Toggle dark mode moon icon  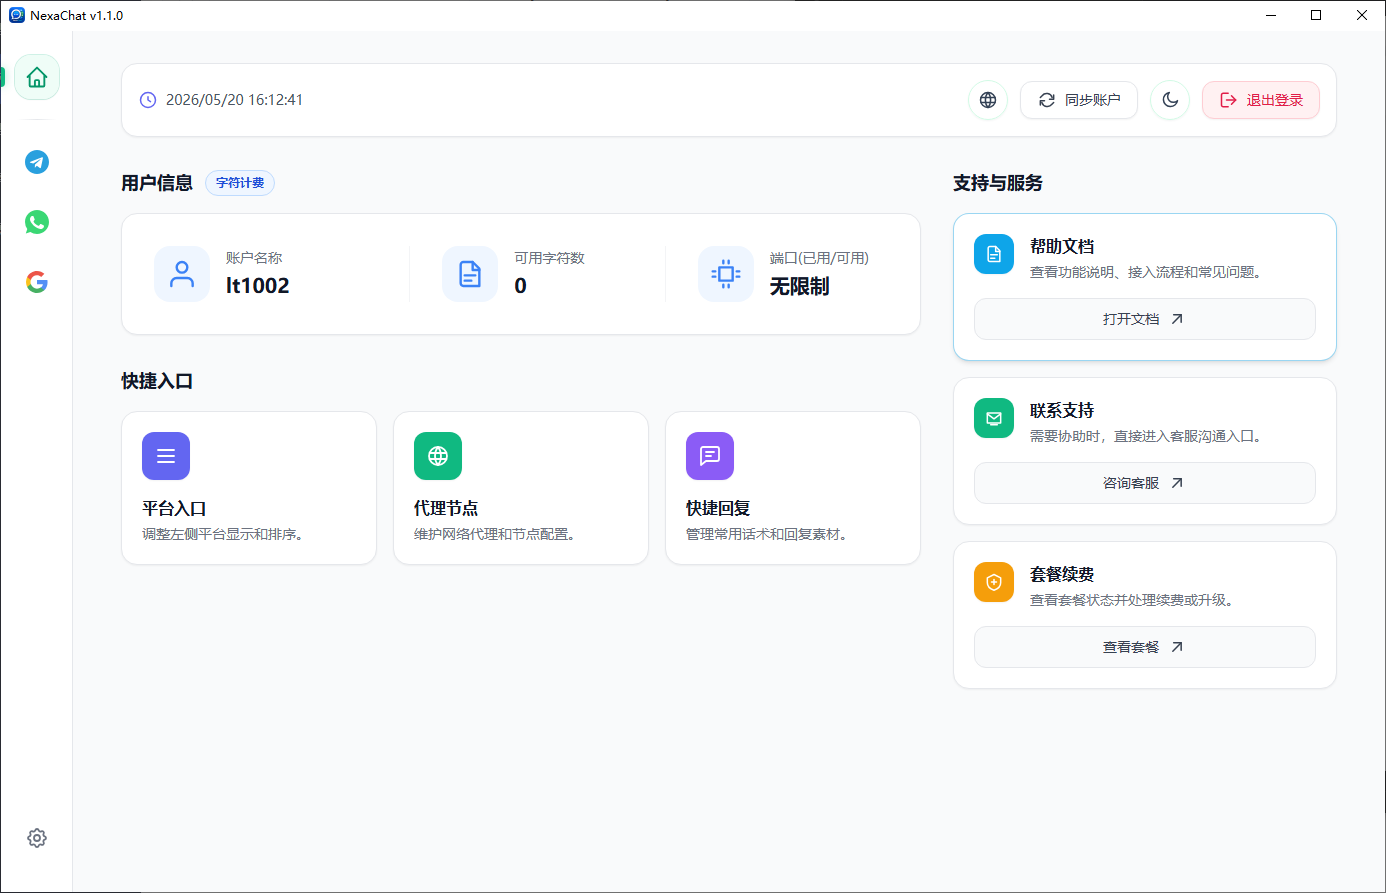1170,100
